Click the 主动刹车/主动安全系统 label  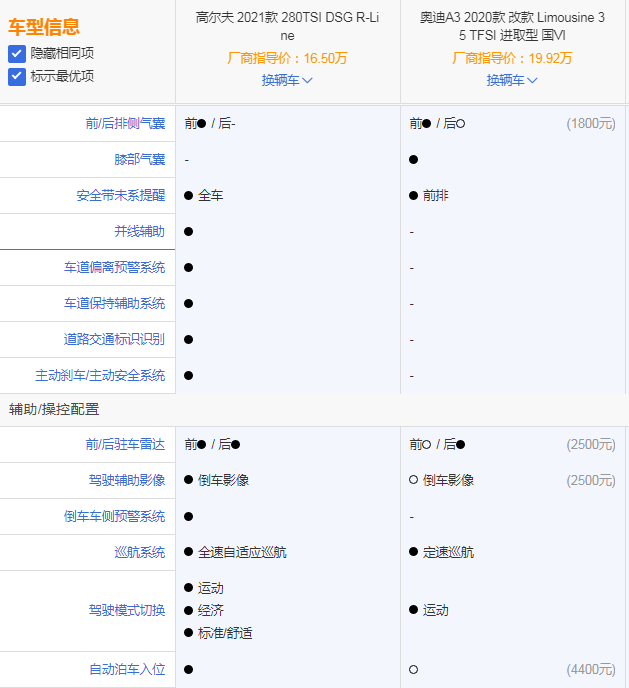tap(100, 376)
